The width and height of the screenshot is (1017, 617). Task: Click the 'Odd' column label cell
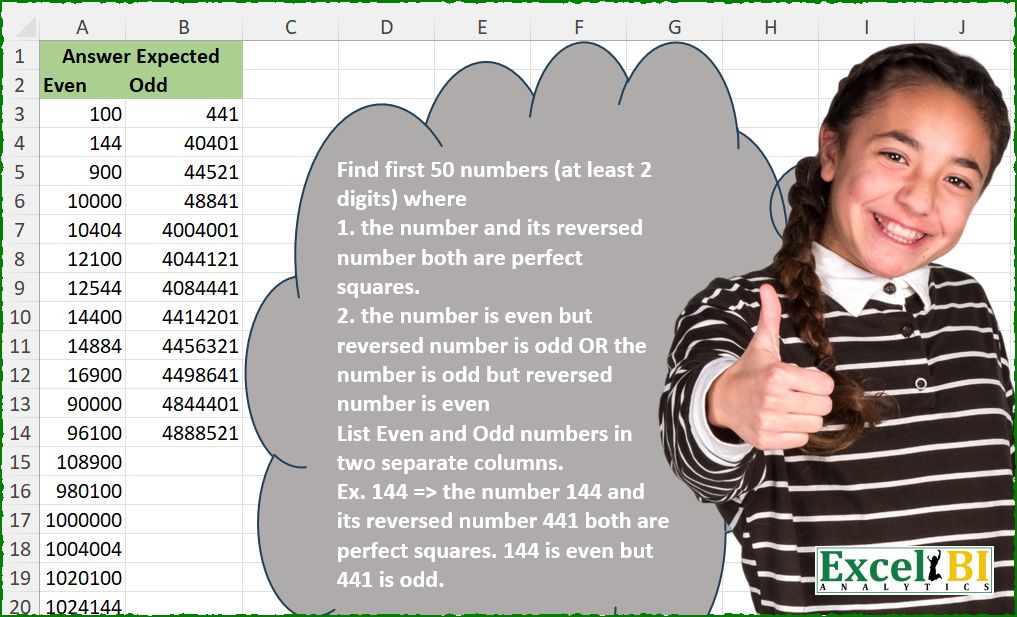click(184, 85)
